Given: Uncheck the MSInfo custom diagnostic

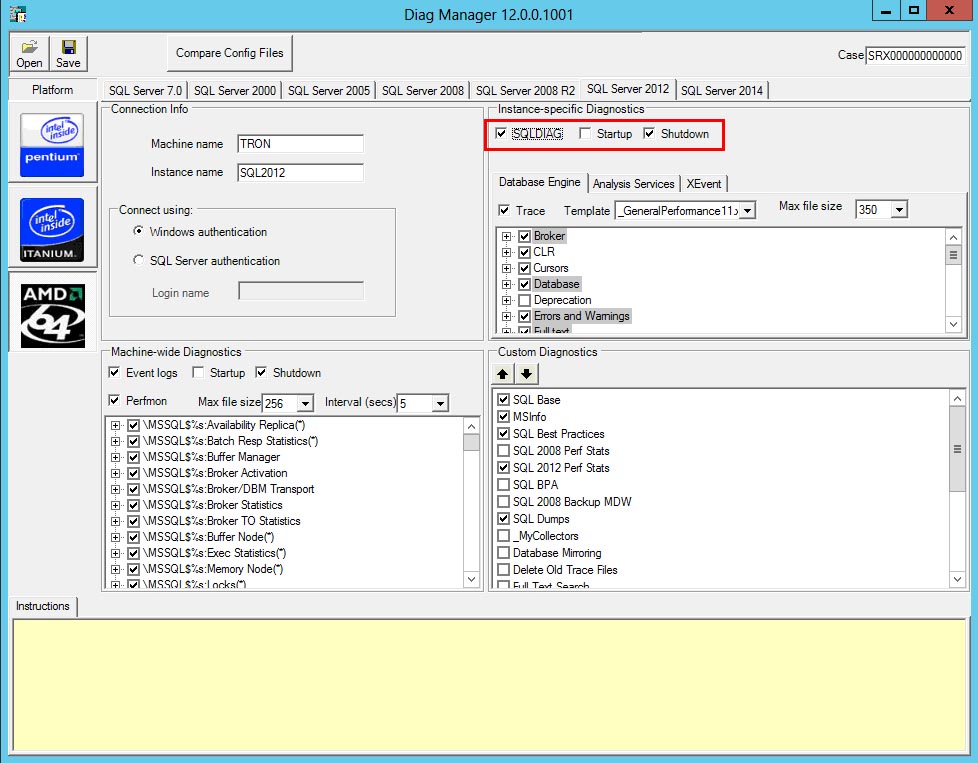Looking at the screenshot, I should pos(503,416).
